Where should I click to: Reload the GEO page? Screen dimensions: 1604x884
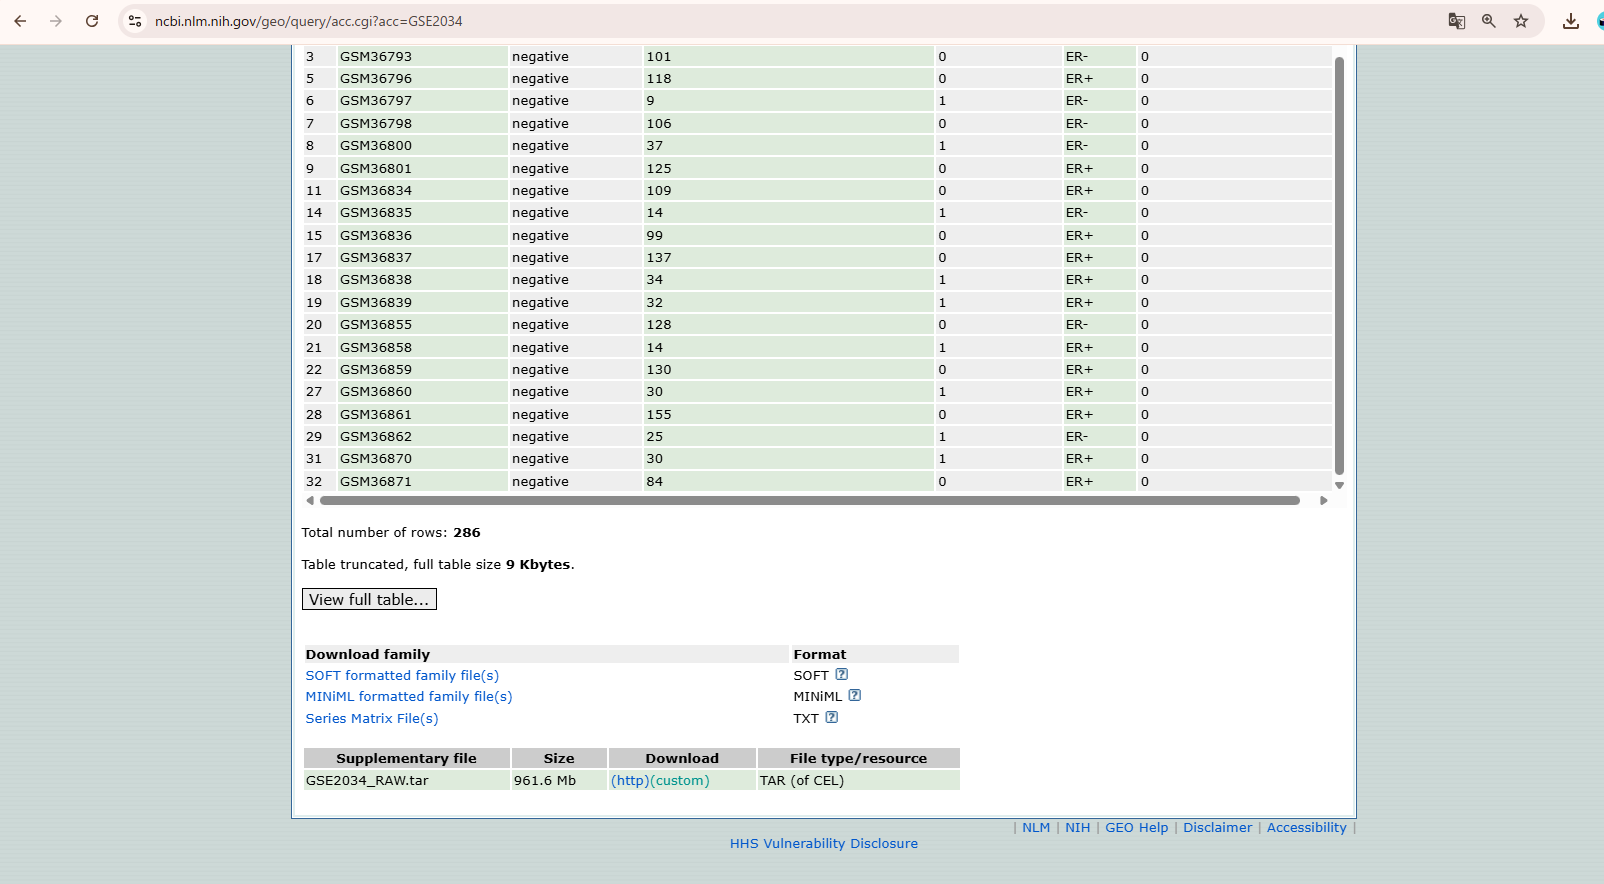[x=92, y=21]
